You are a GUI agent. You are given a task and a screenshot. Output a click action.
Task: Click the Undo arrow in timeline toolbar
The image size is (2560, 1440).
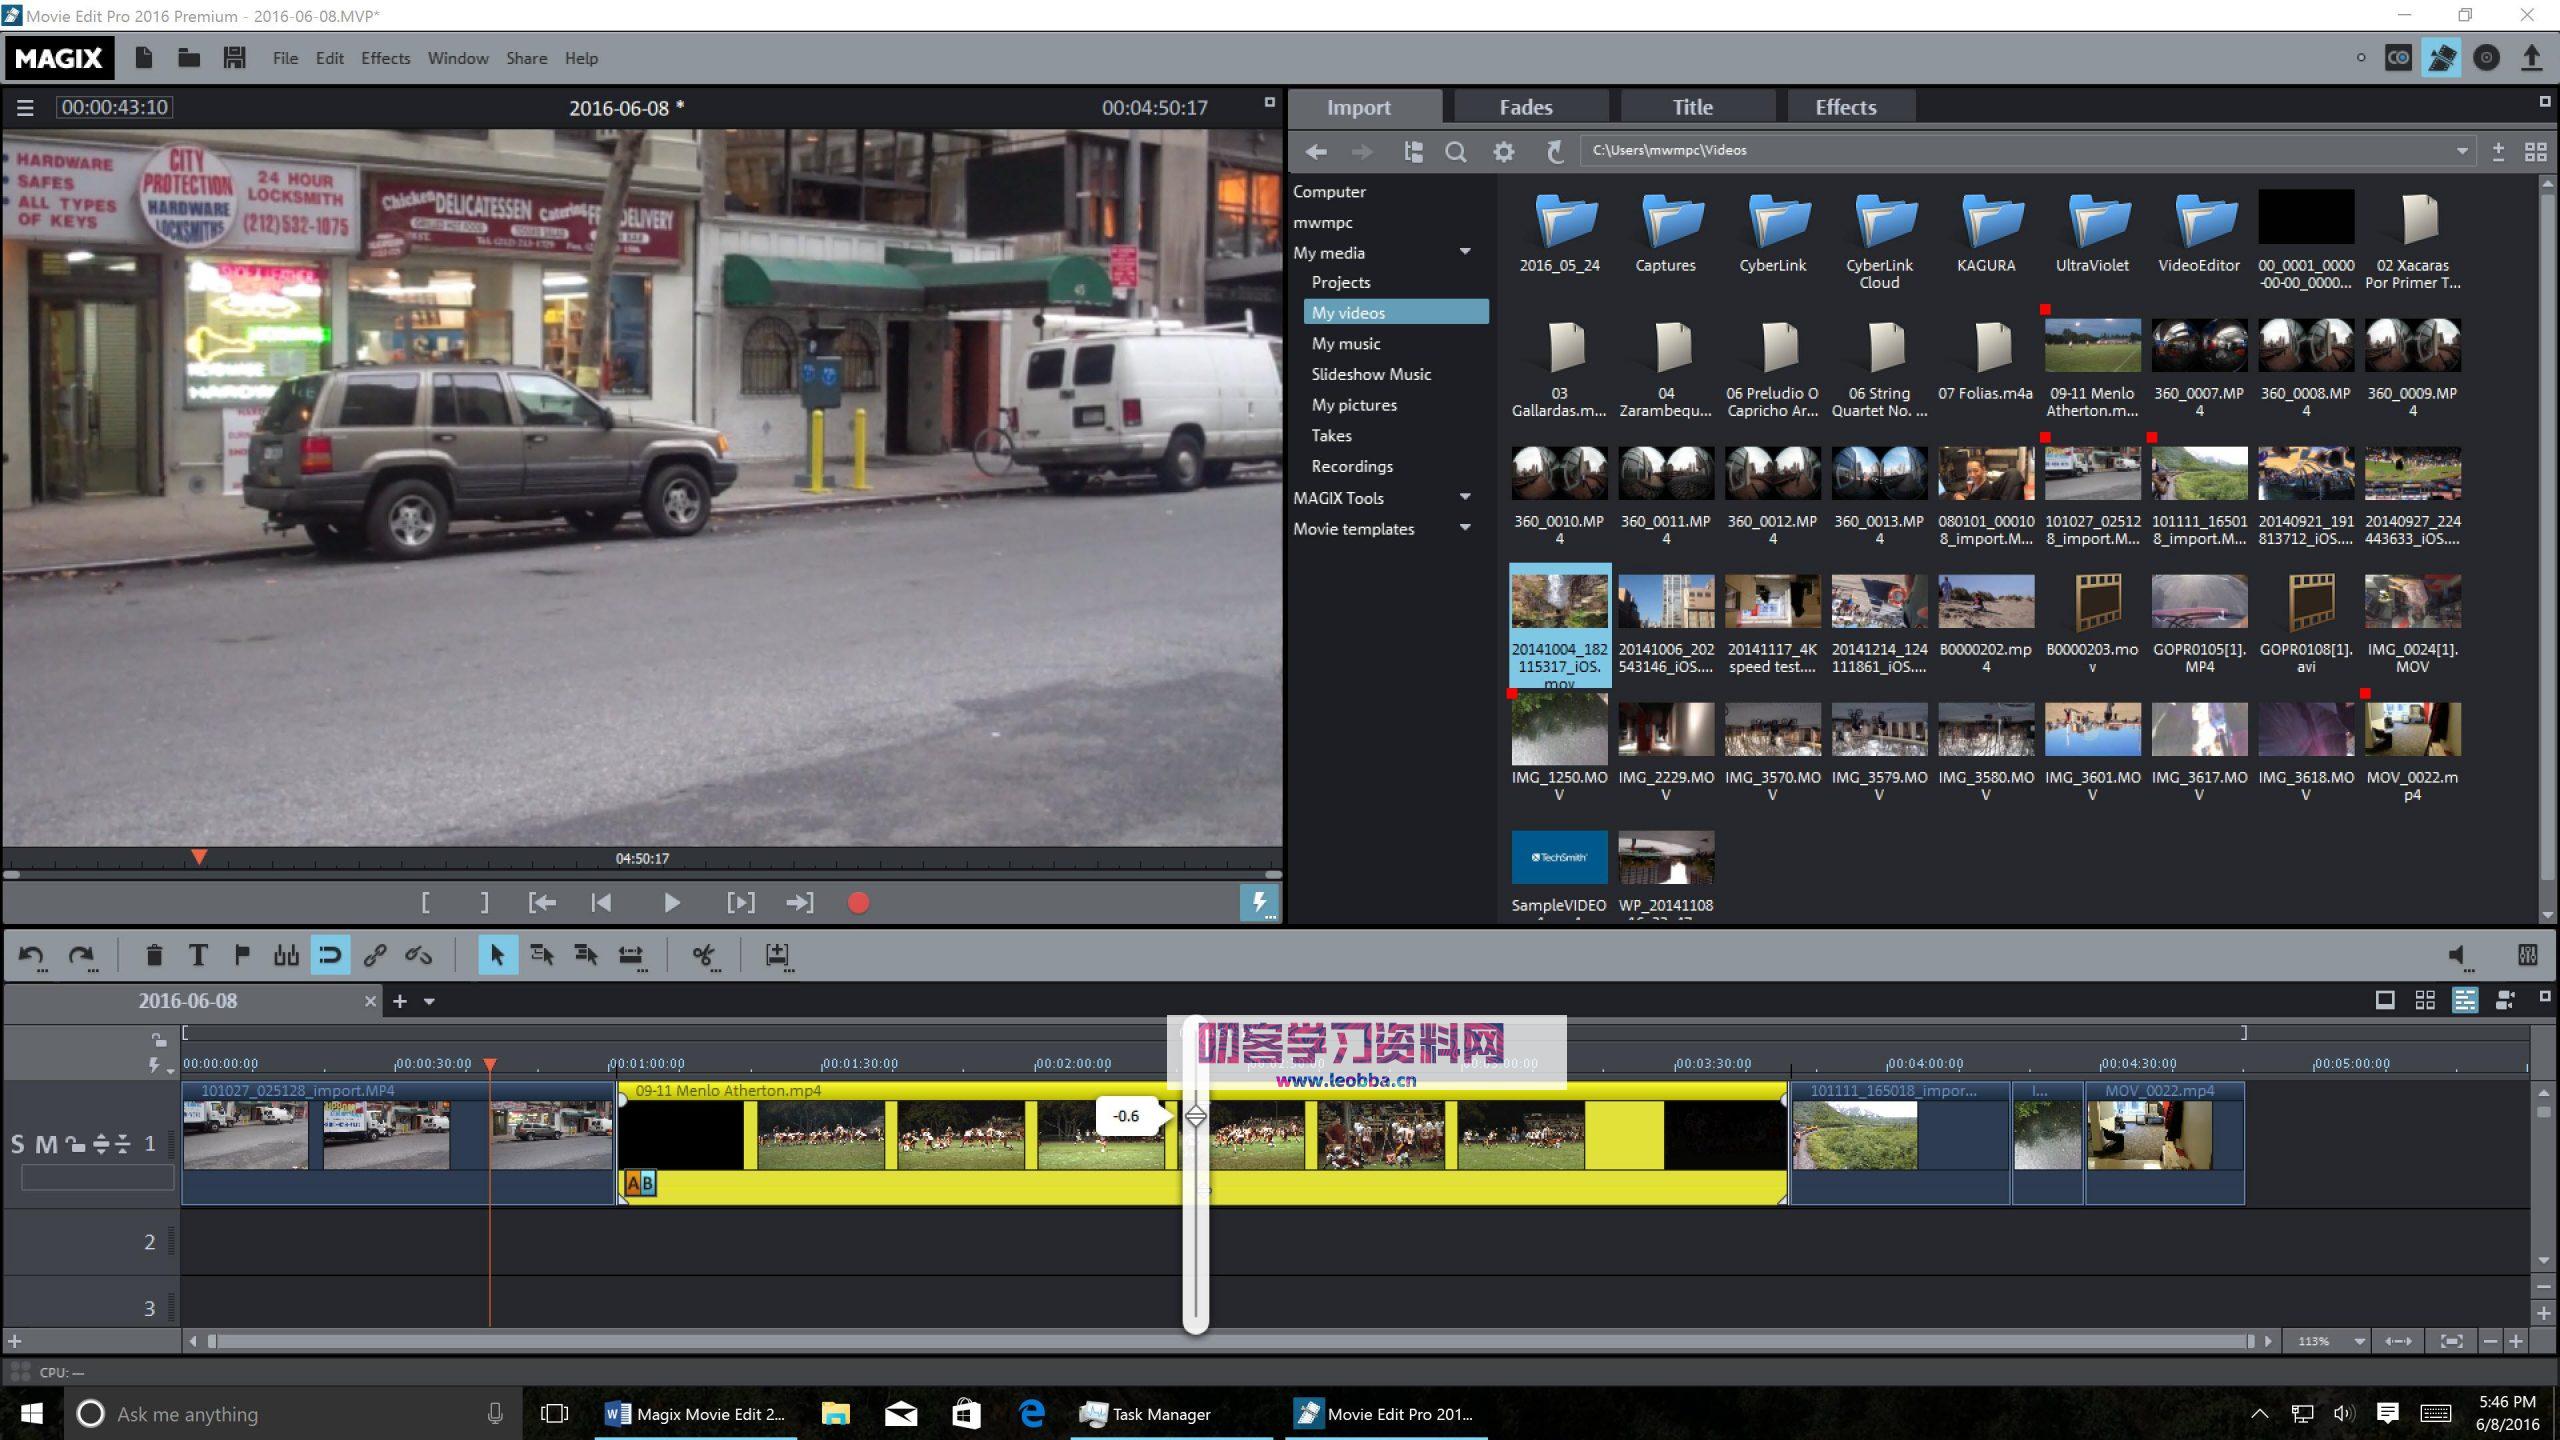(31, 956)
